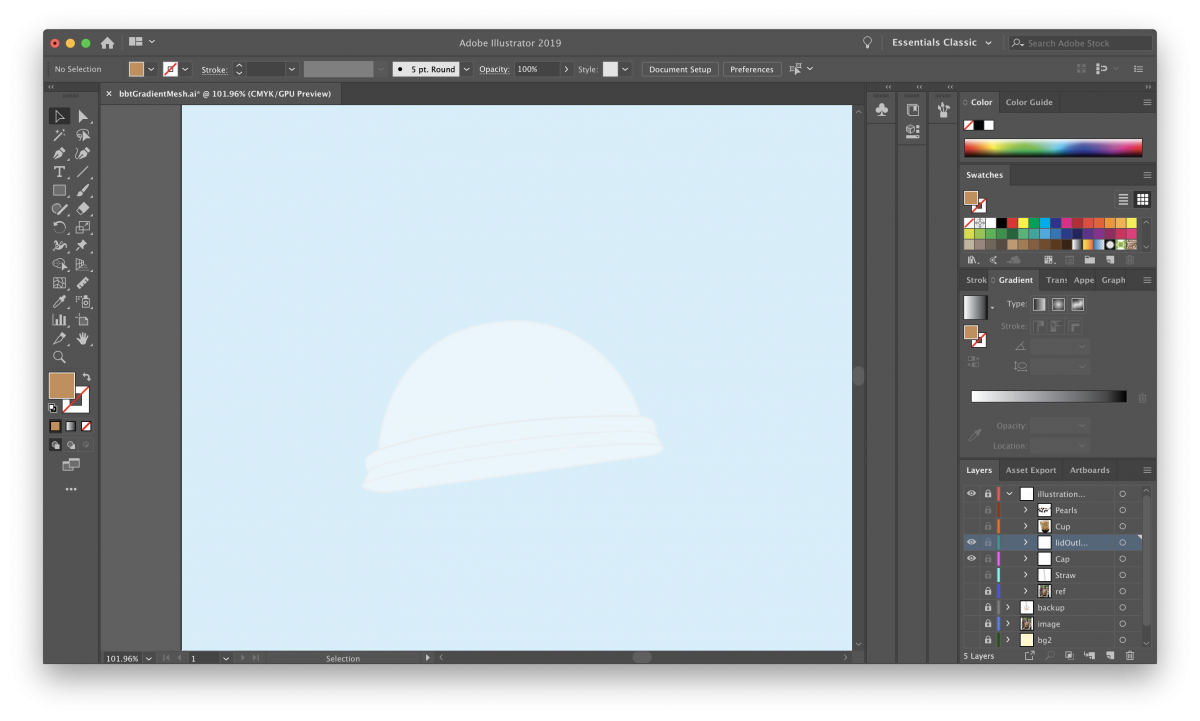Hide the Cap sublayer

pyautogui.click(x=971, y=559)
